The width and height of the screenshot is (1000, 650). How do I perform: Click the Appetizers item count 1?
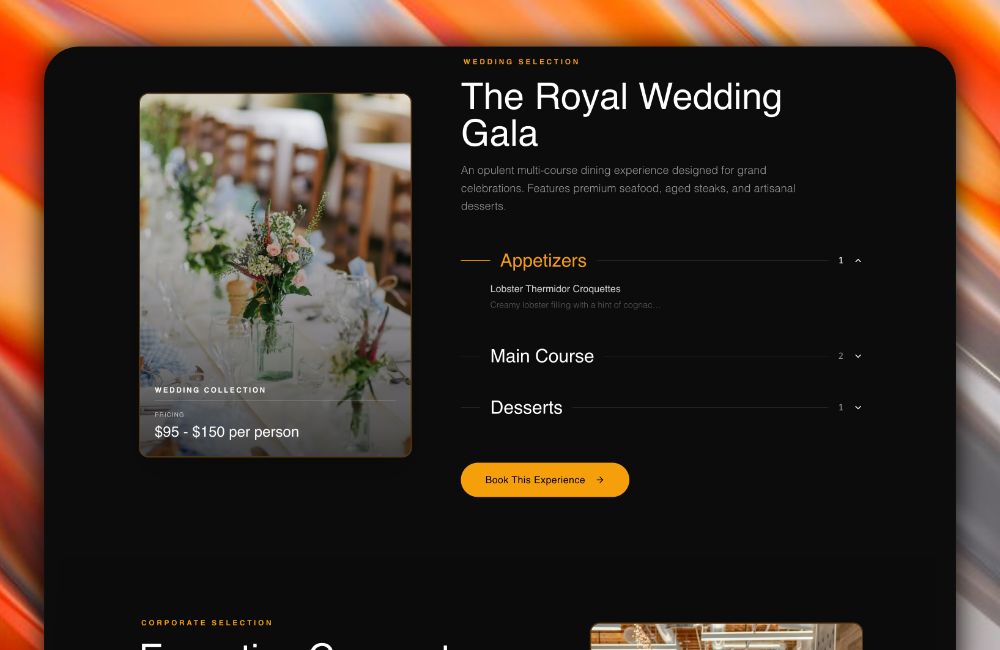point(841,260)
